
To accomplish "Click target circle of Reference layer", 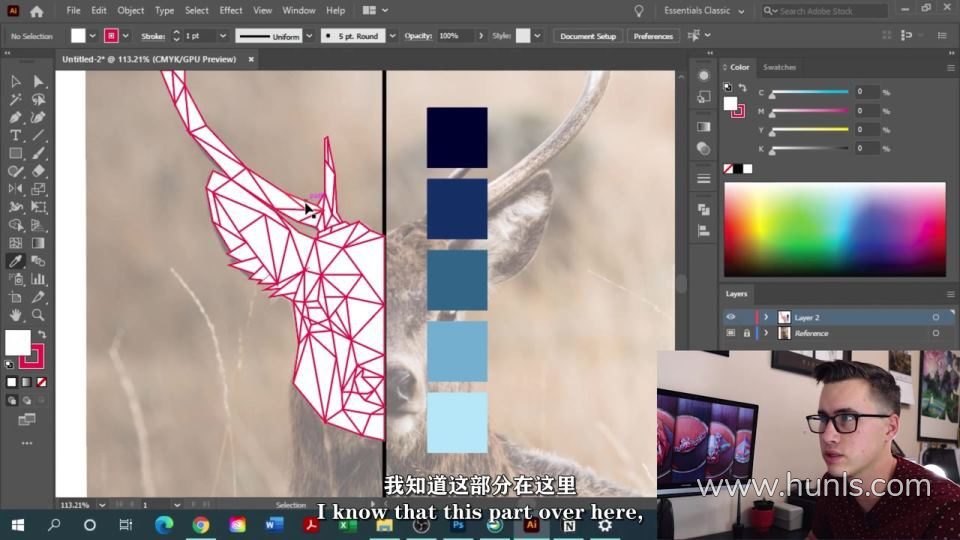I will (936, 333).
